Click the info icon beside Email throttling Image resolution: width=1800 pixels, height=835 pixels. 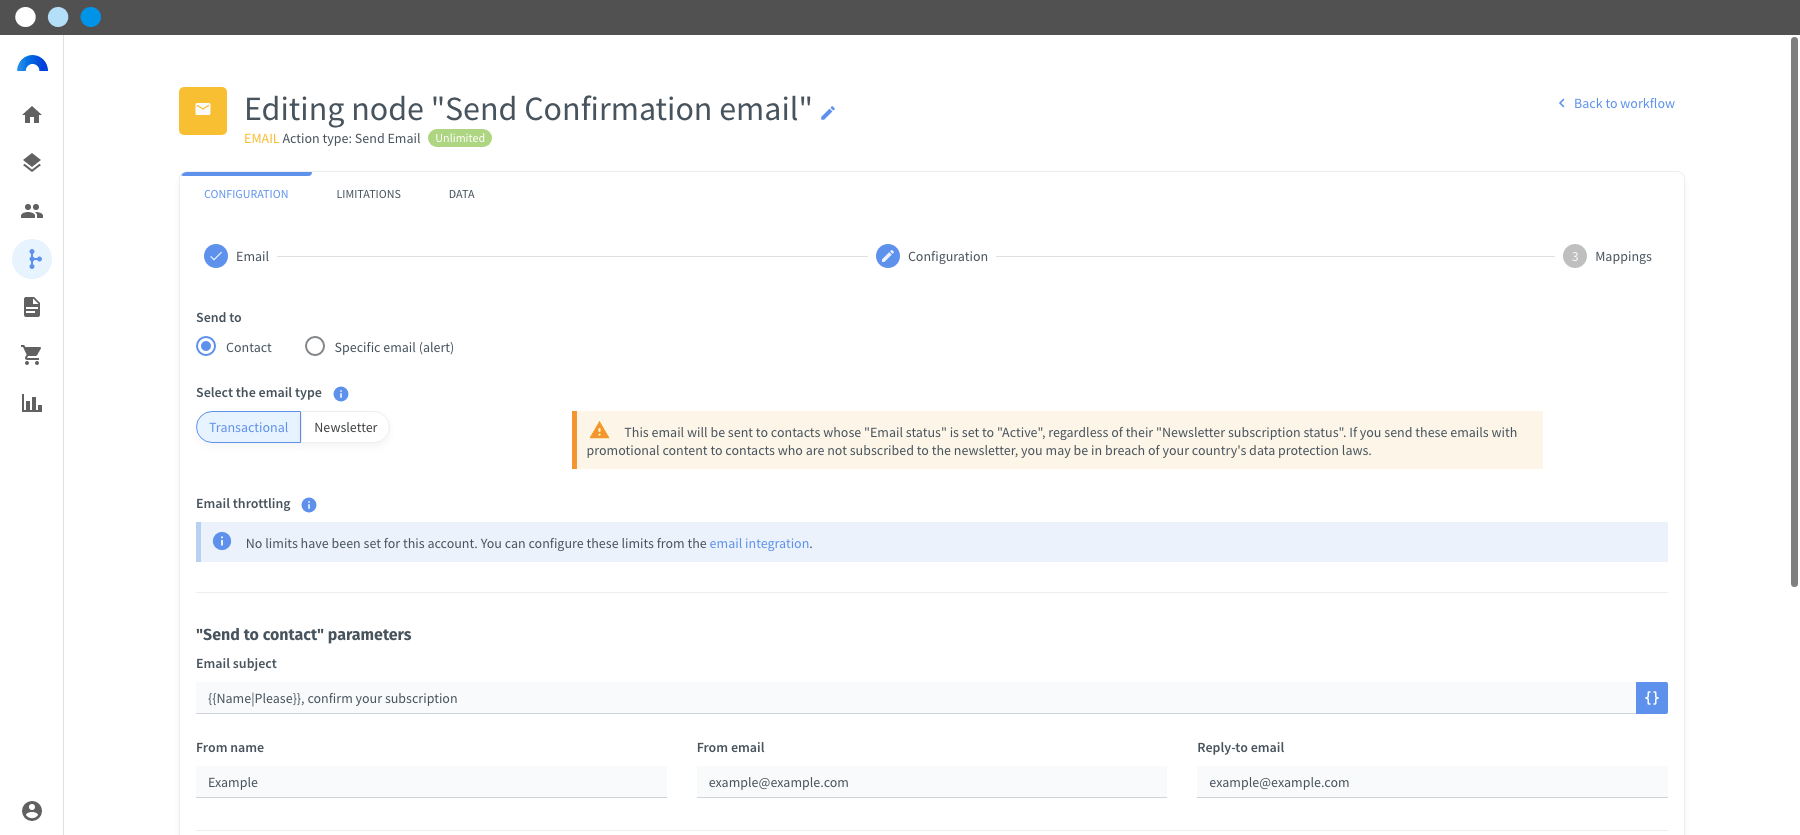point(309,505)
